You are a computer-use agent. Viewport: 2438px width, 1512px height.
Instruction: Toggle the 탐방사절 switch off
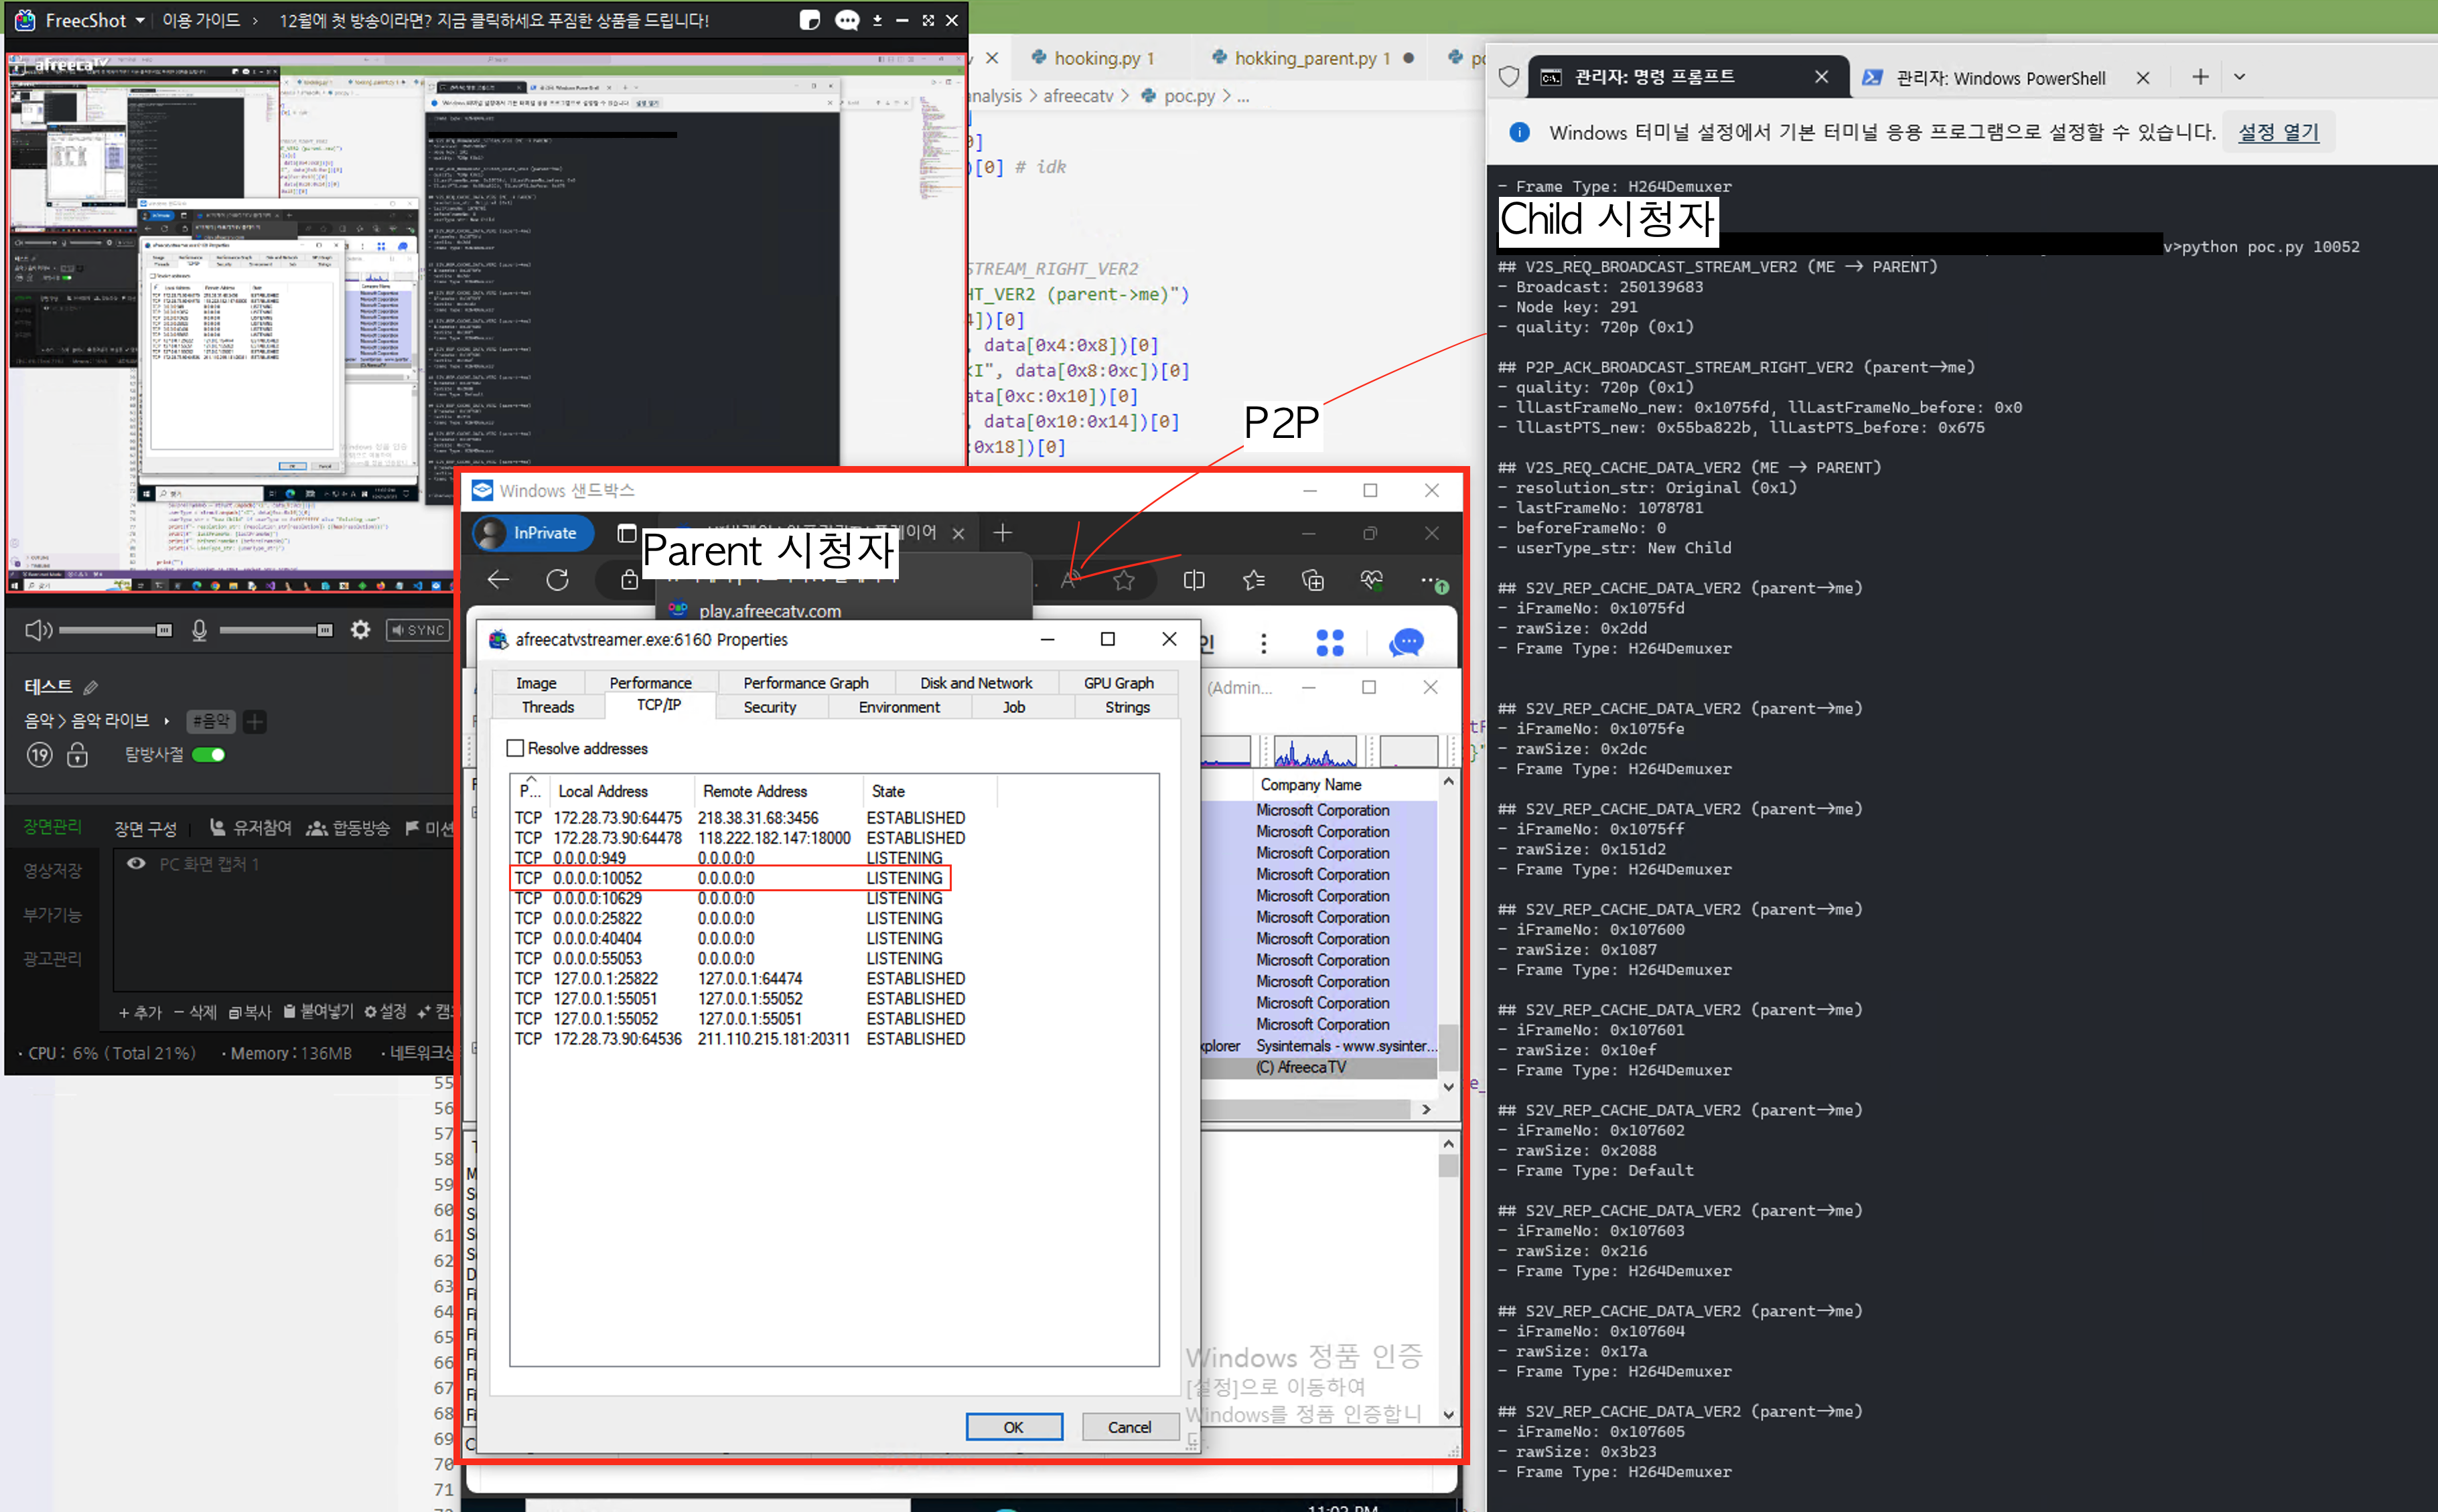click(x=209, y=755)
